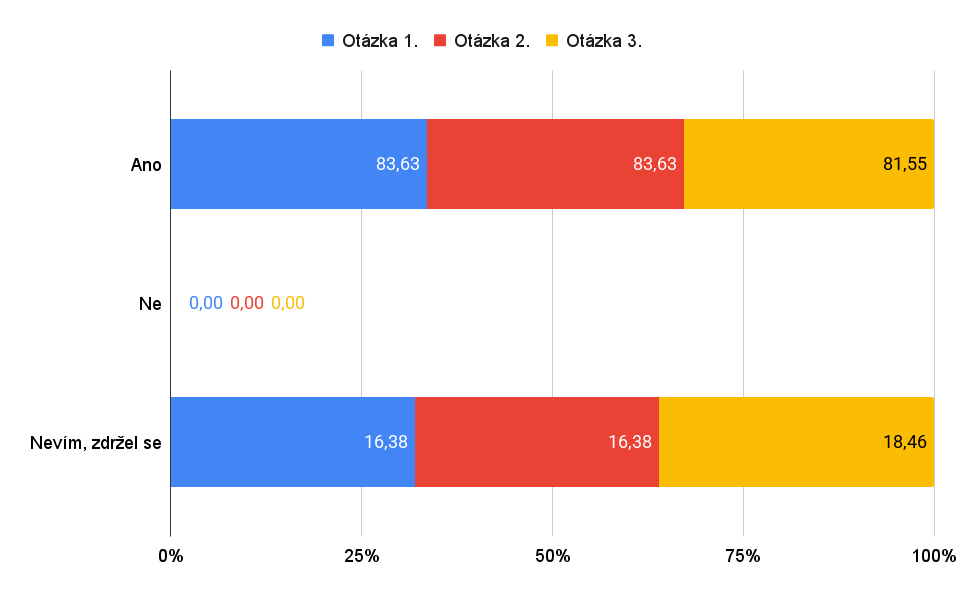Select the Ne category axis label
964x596 pixels.
pos(150,303)
